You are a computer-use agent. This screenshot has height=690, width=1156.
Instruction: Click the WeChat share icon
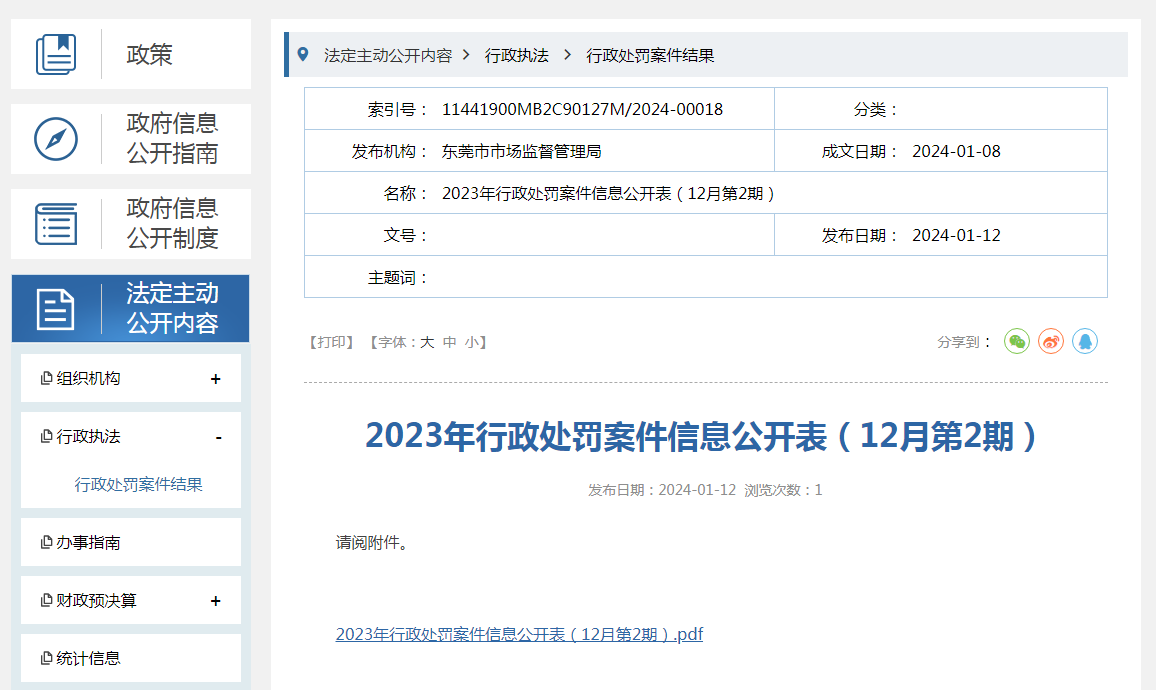(x=1017, y=342)
